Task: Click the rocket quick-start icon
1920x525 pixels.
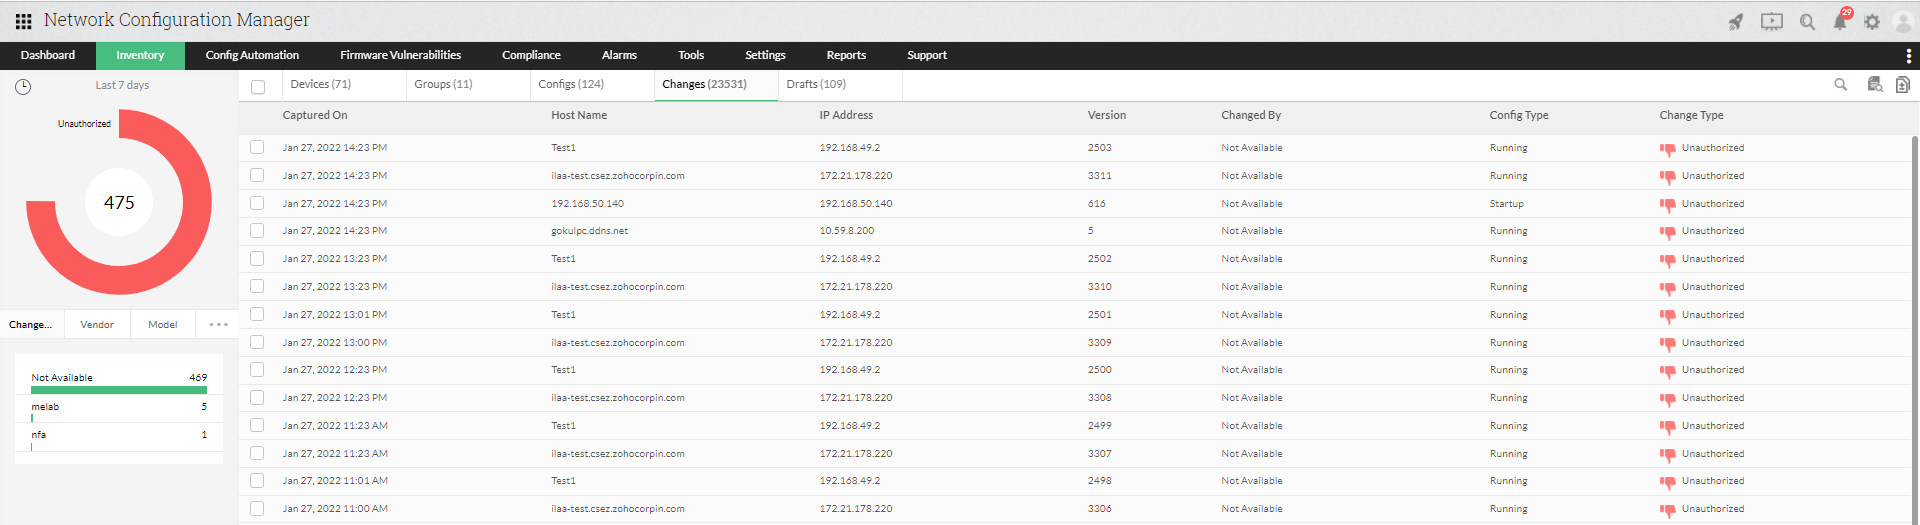Action: 1736,22
